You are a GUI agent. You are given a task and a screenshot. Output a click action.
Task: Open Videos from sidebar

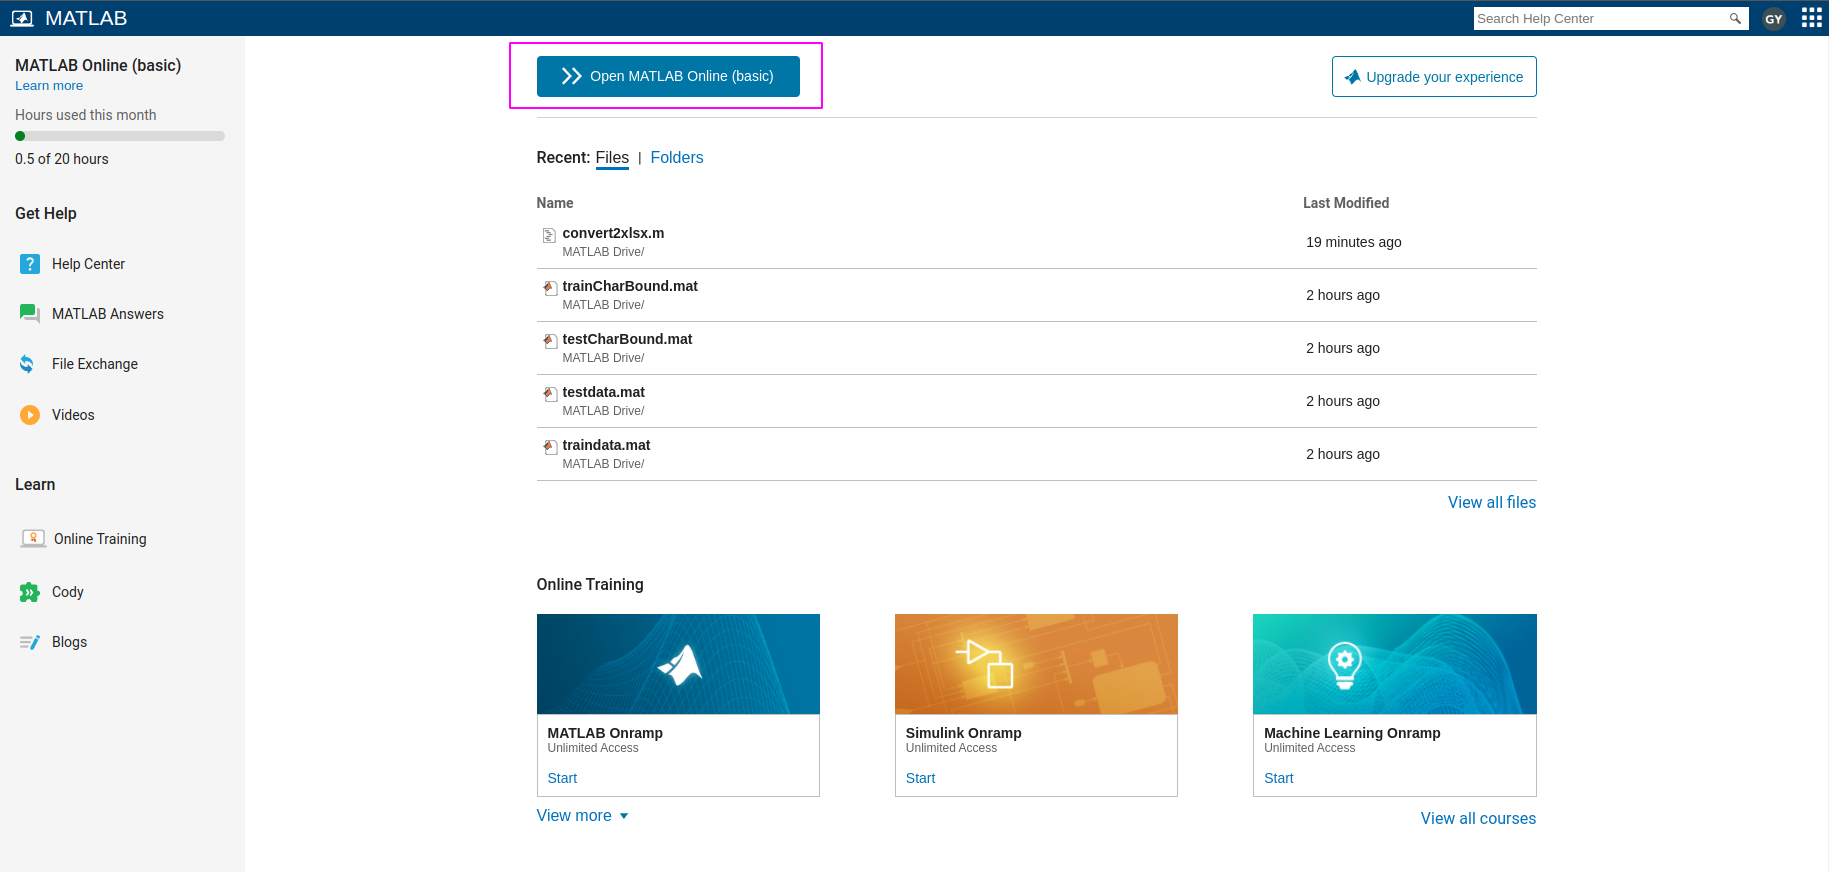(x=73, y=415)
